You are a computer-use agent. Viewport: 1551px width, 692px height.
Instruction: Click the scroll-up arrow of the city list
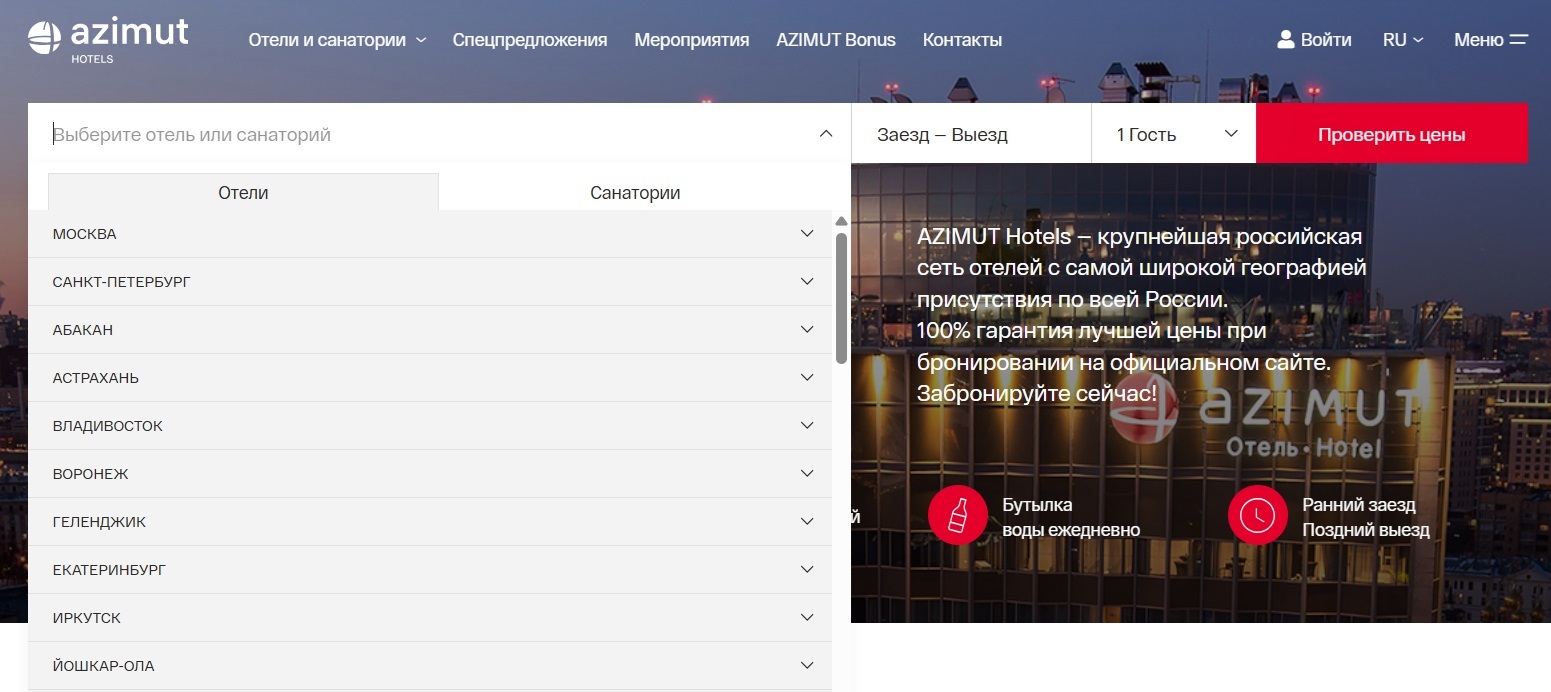point(841,221)
